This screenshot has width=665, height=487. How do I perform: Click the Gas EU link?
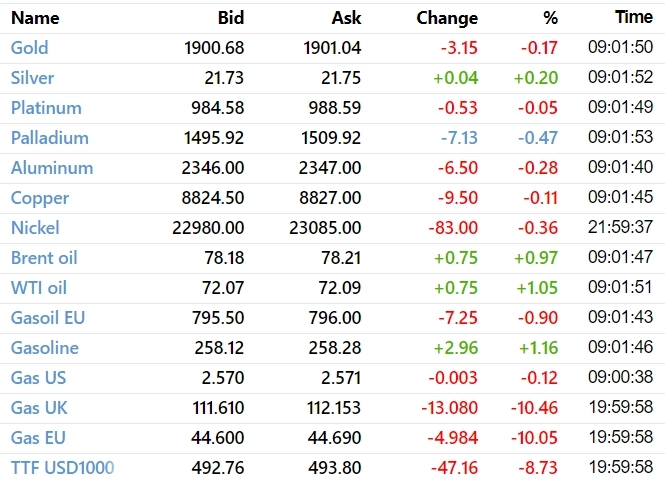36,438
